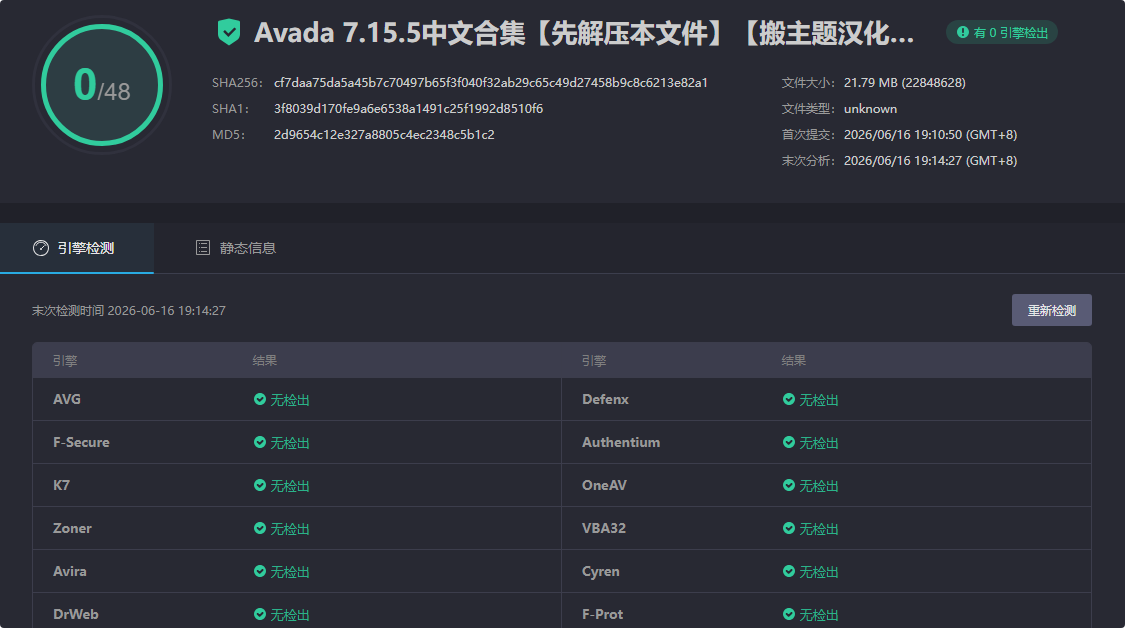
Task: Click the DrWeb engine name
Action: pos(75,614)
